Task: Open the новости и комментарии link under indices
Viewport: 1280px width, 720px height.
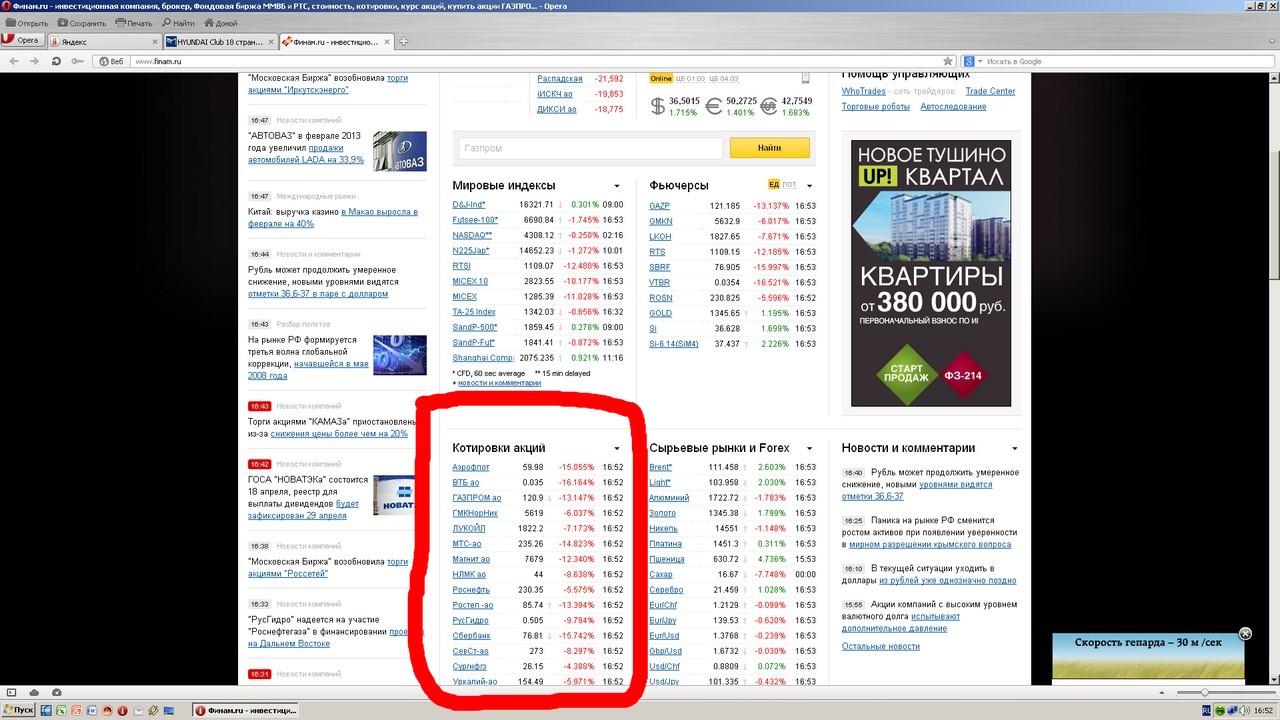Action: coord(499,383)
